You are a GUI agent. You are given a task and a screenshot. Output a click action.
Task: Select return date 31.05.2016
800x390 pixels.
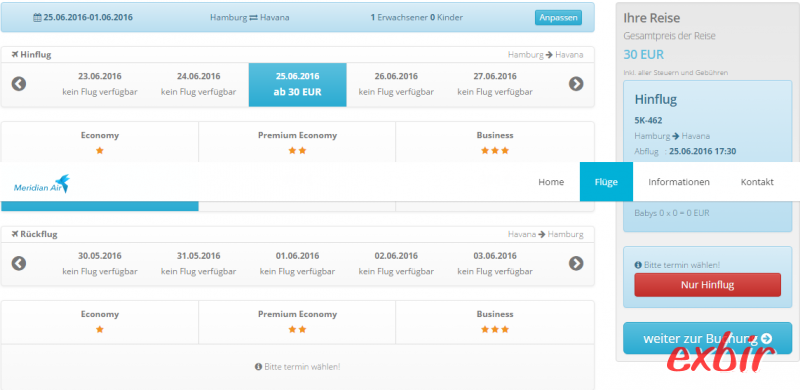[199, 263]
